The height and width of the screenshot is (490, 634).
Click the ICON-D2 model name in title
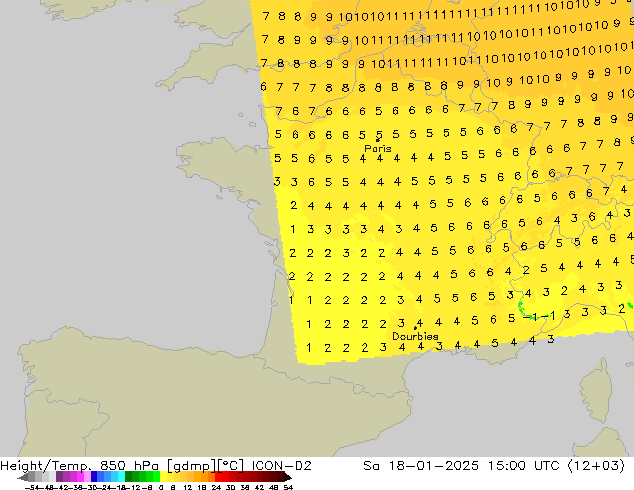click(281, 466)
